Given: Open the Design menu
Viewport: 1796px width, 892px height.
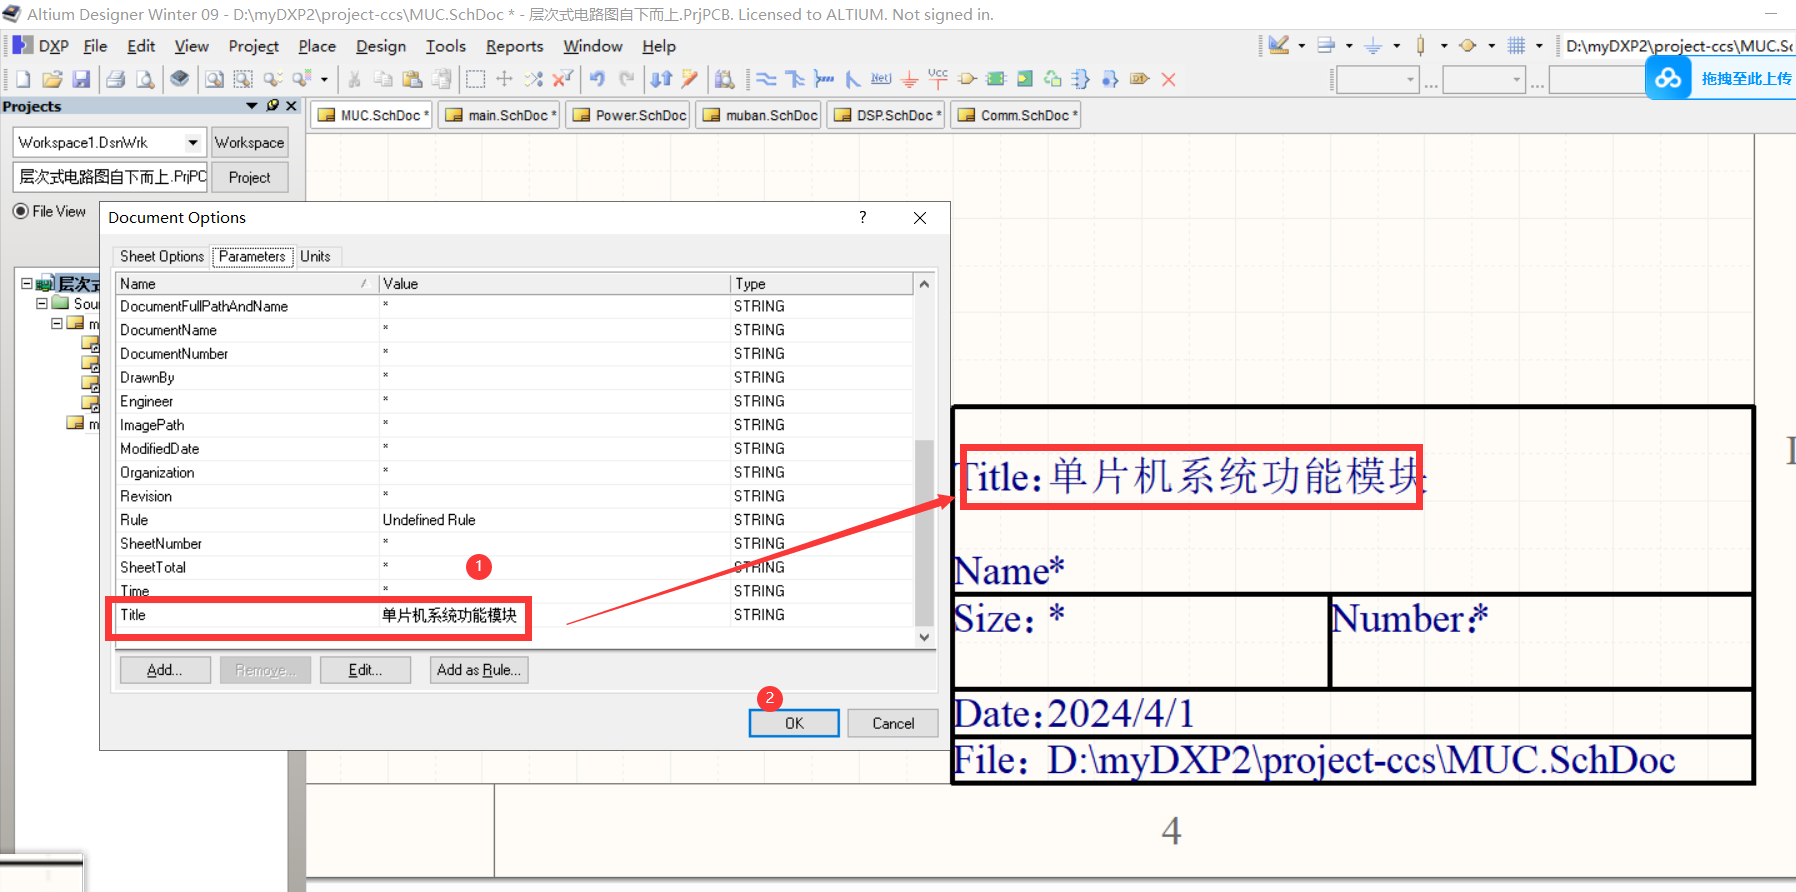Looking at the screenshot, I should pyautogui.click(x=381, y=46).
